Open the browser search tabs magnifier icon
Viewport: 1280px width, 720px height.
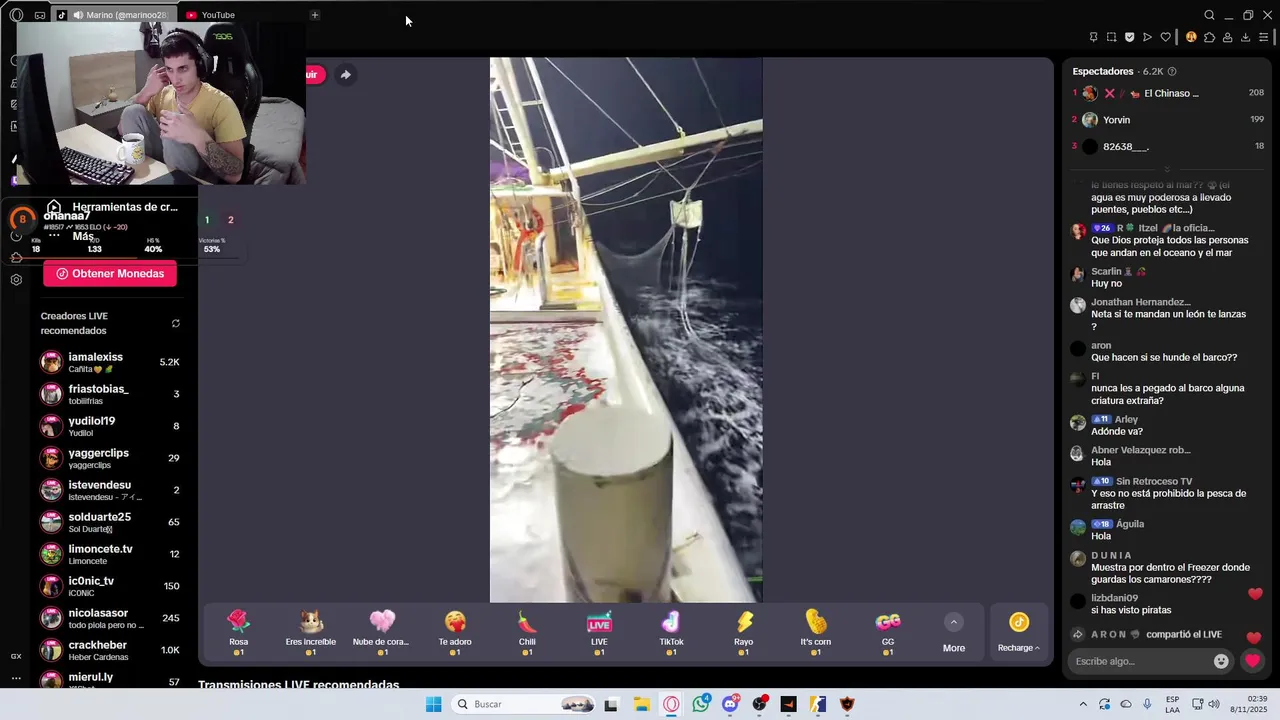pyautogui.click(x=1209, y=15)
